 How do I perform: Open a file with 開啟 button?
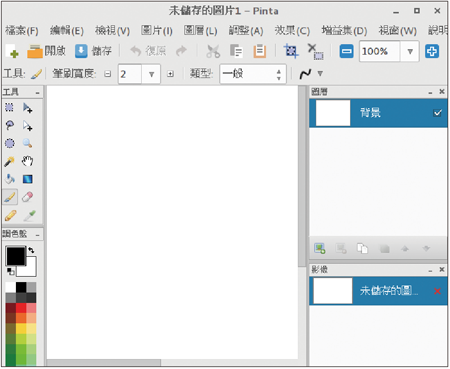click(x=46, y=51)
